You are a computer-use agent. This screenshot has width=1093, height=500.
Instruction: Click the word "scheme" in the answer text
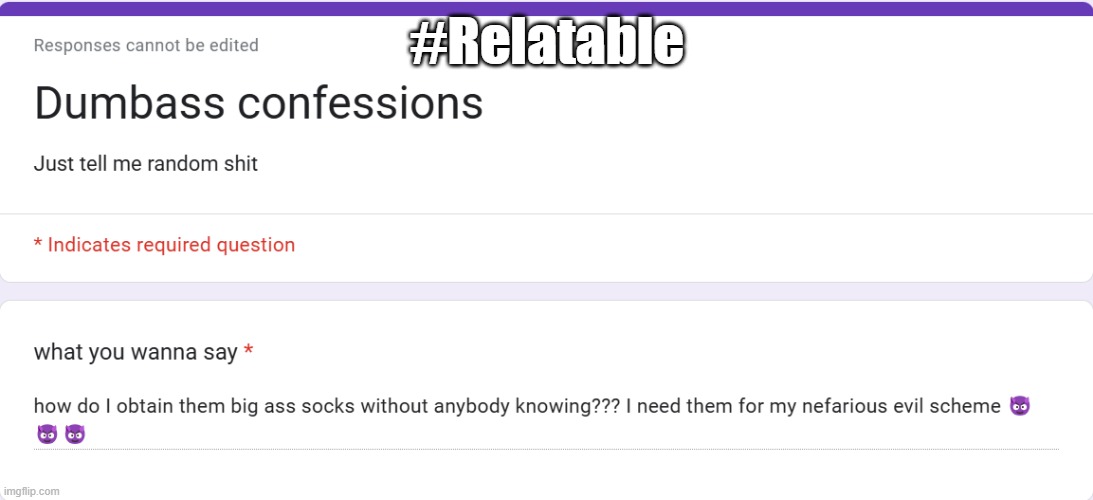(968, 406)
